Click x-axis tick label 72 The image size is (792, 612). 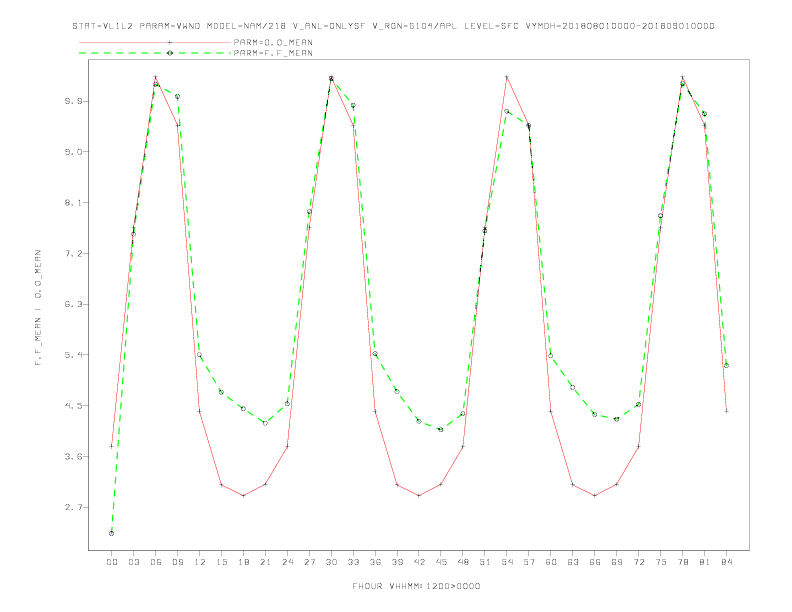(x=639, y=562)
